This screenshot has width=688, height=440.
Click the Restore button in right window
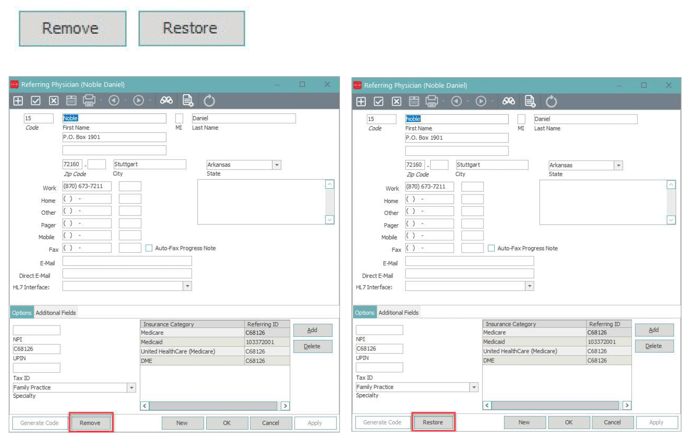tap(433, 423)
